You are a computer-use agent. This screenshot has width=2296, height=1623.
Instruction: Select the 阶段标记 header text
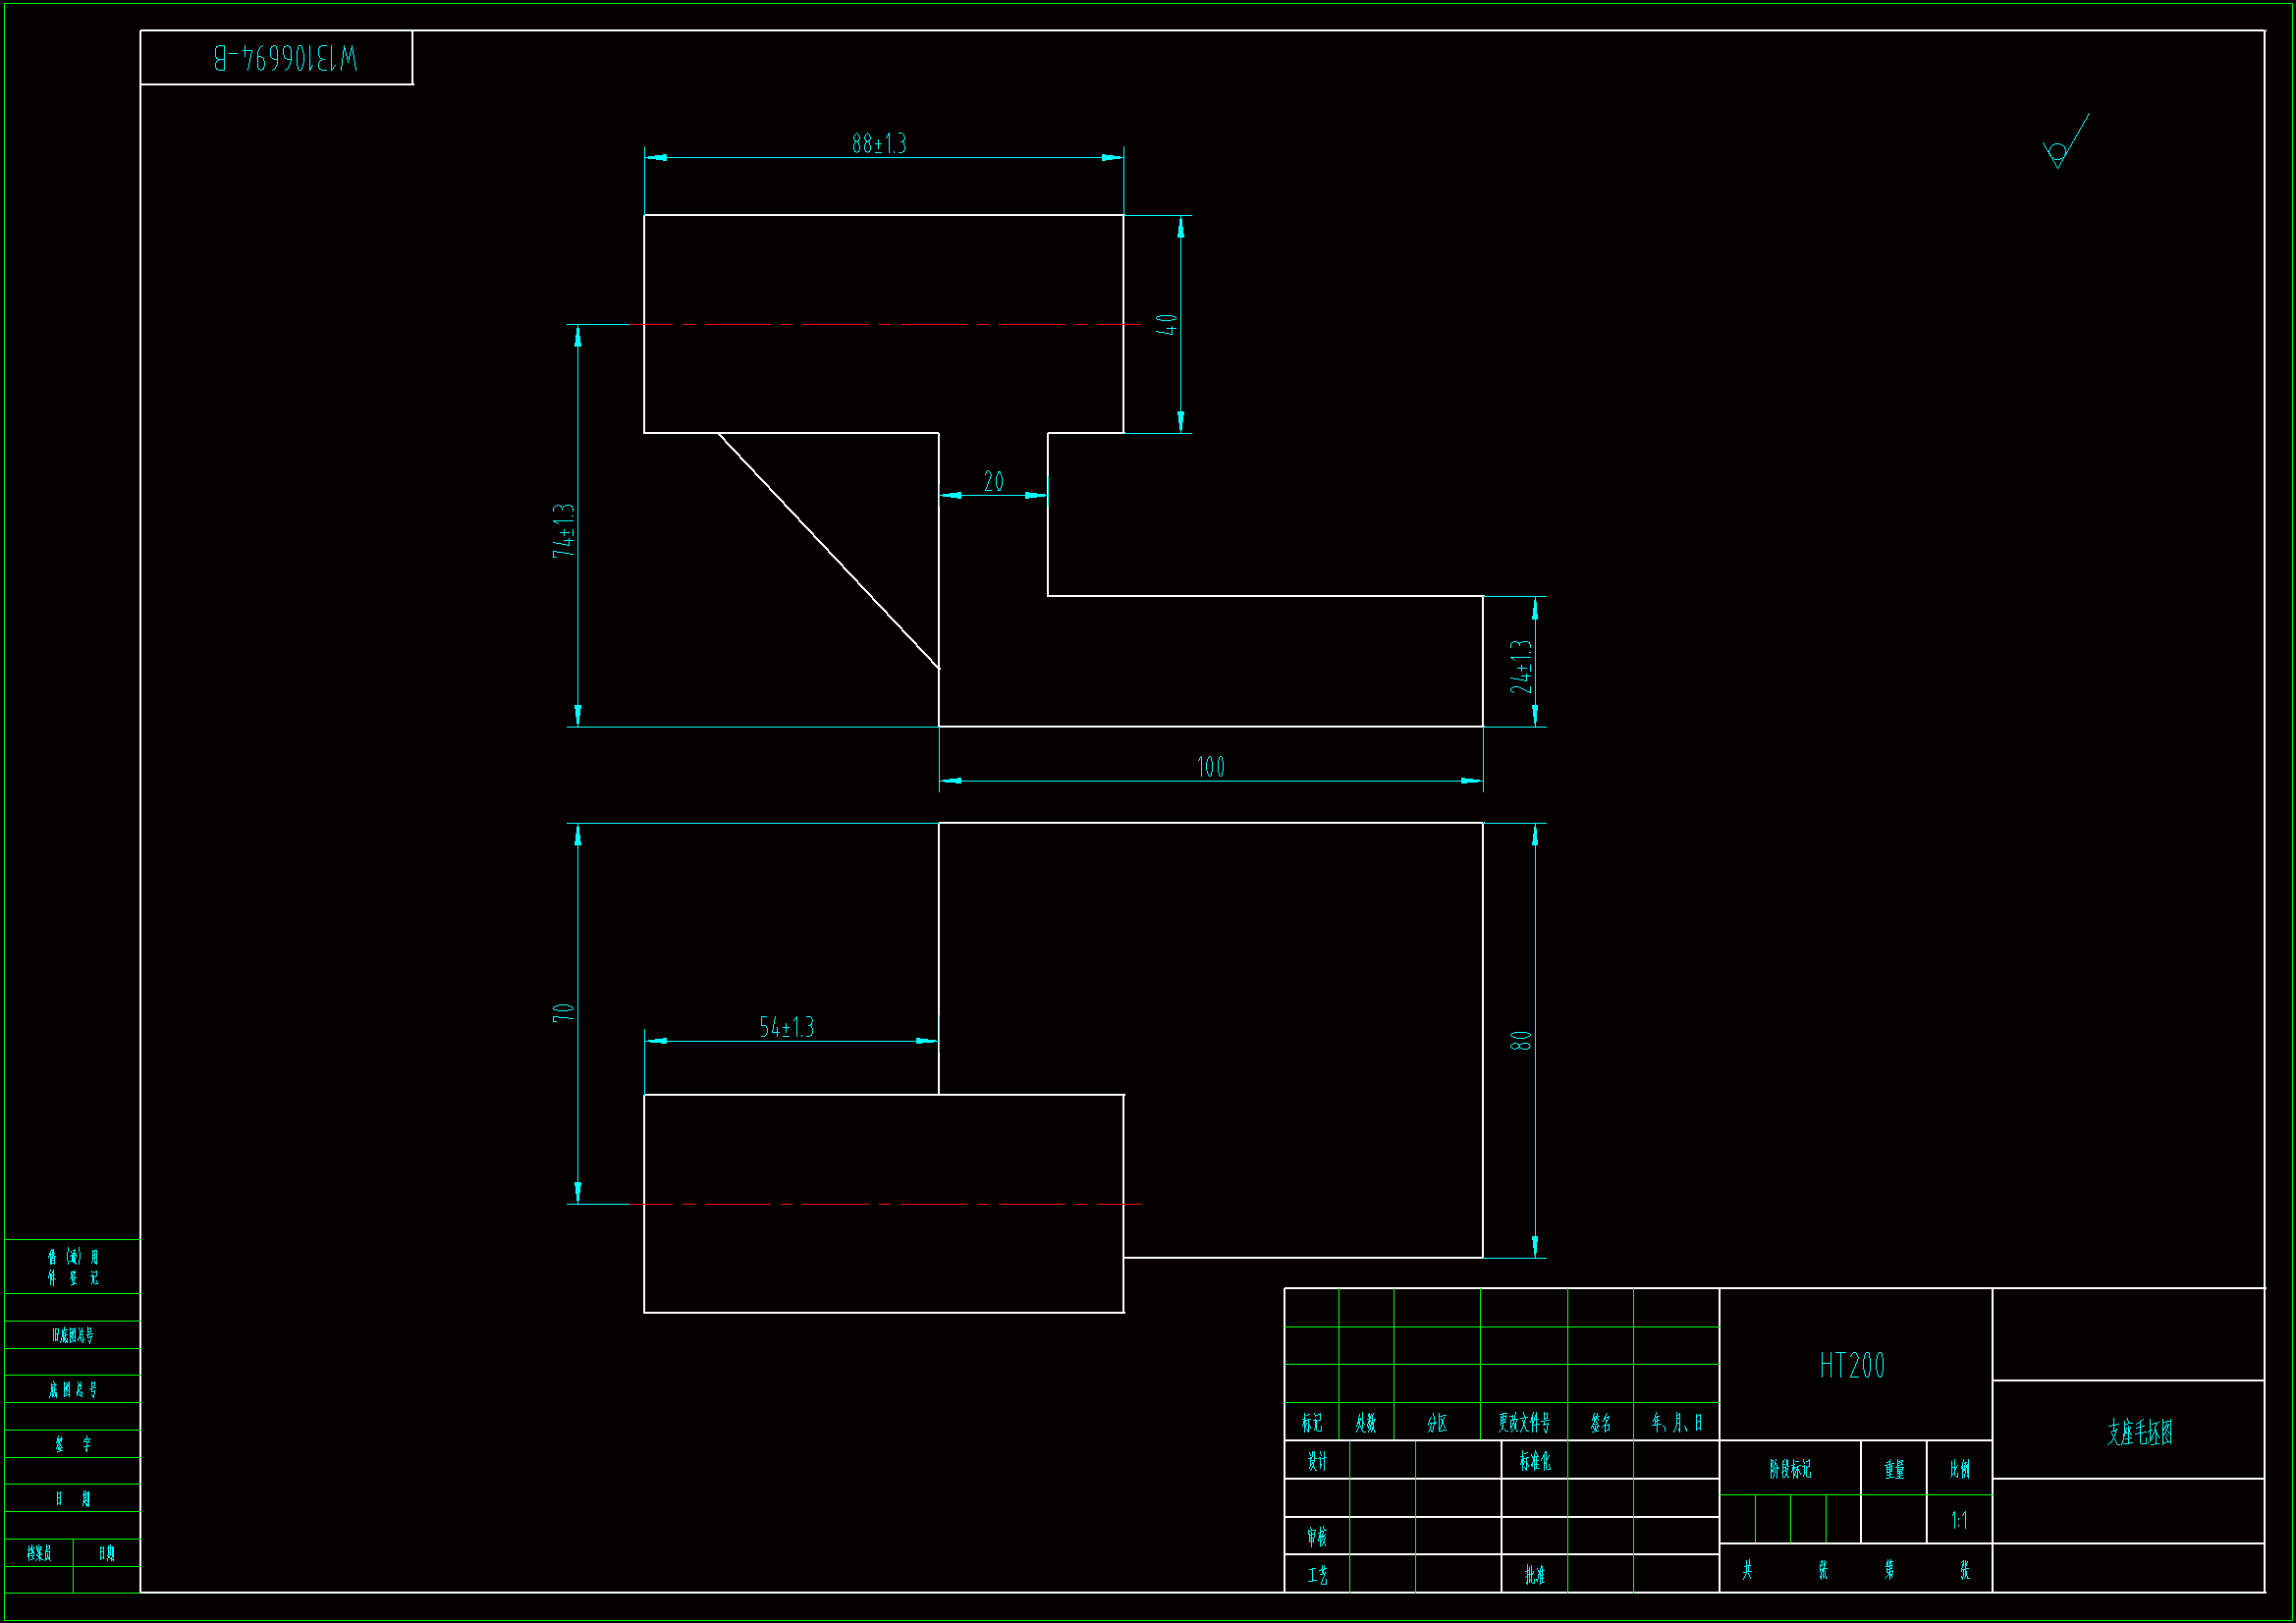pyautogui.click(x=1789, y=1469)
